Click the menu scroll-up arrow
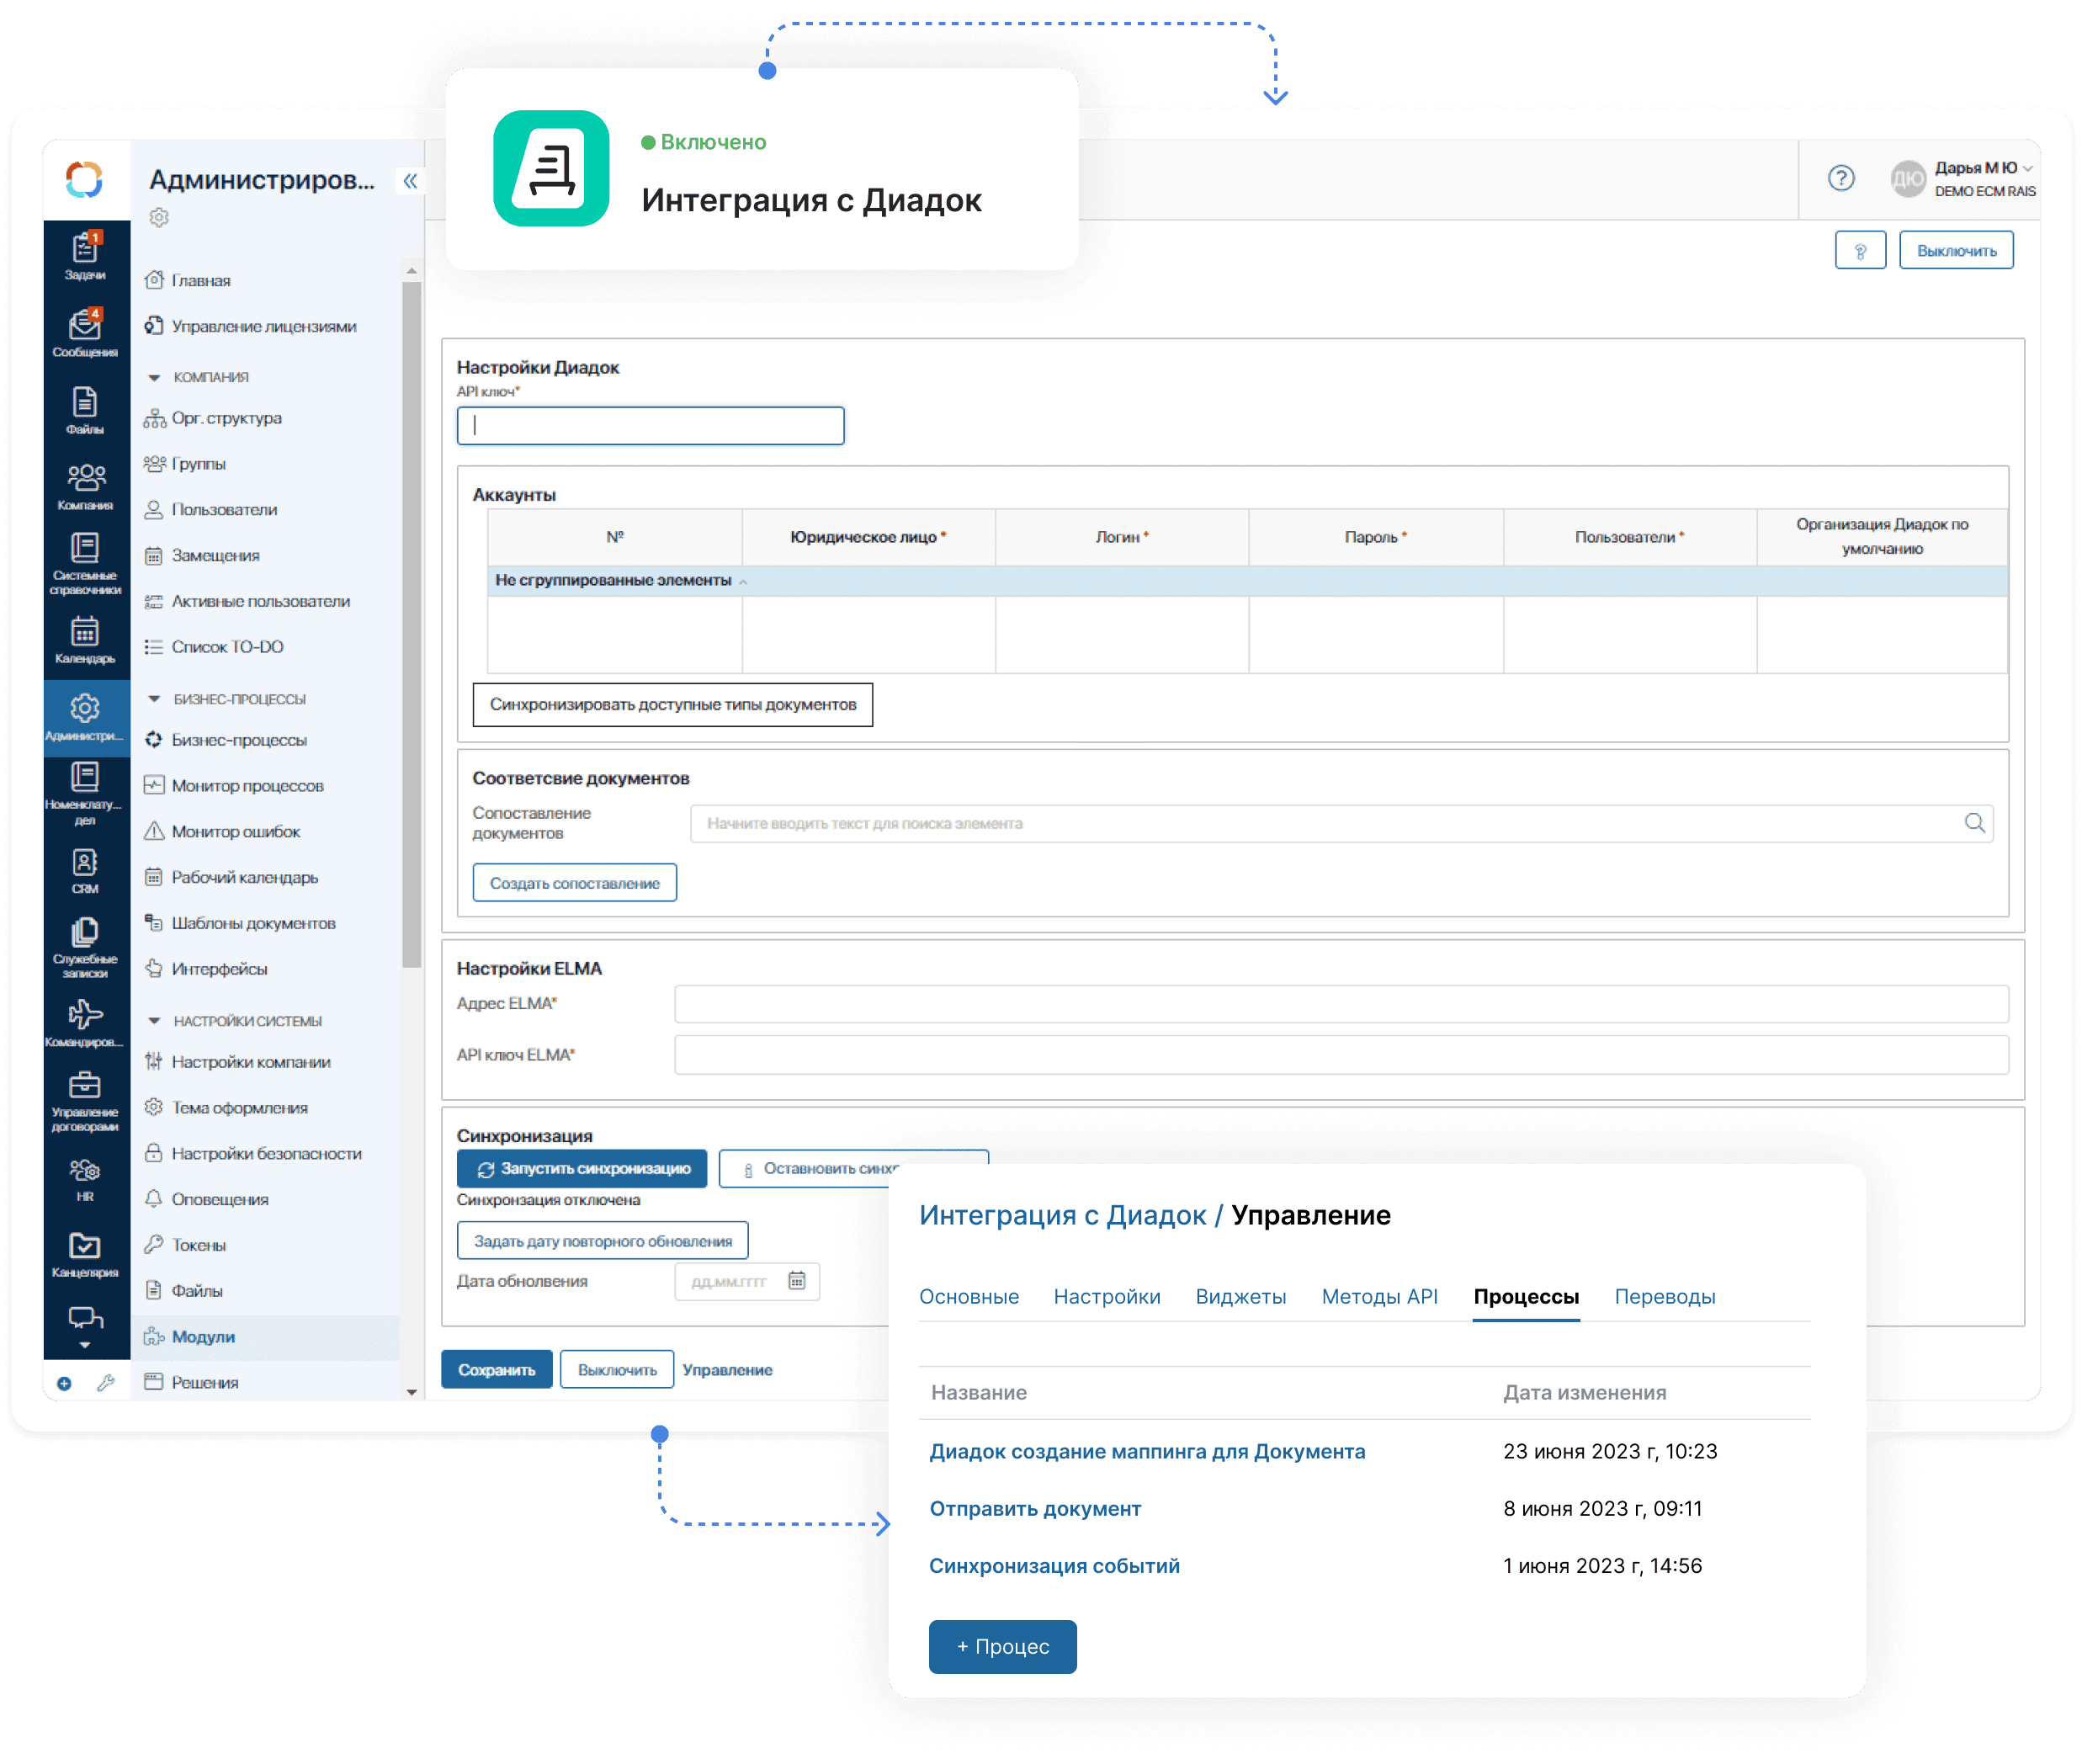The height and width of the screenshot is (1764, 2082). pyautogui.click(x=411, y=271)
